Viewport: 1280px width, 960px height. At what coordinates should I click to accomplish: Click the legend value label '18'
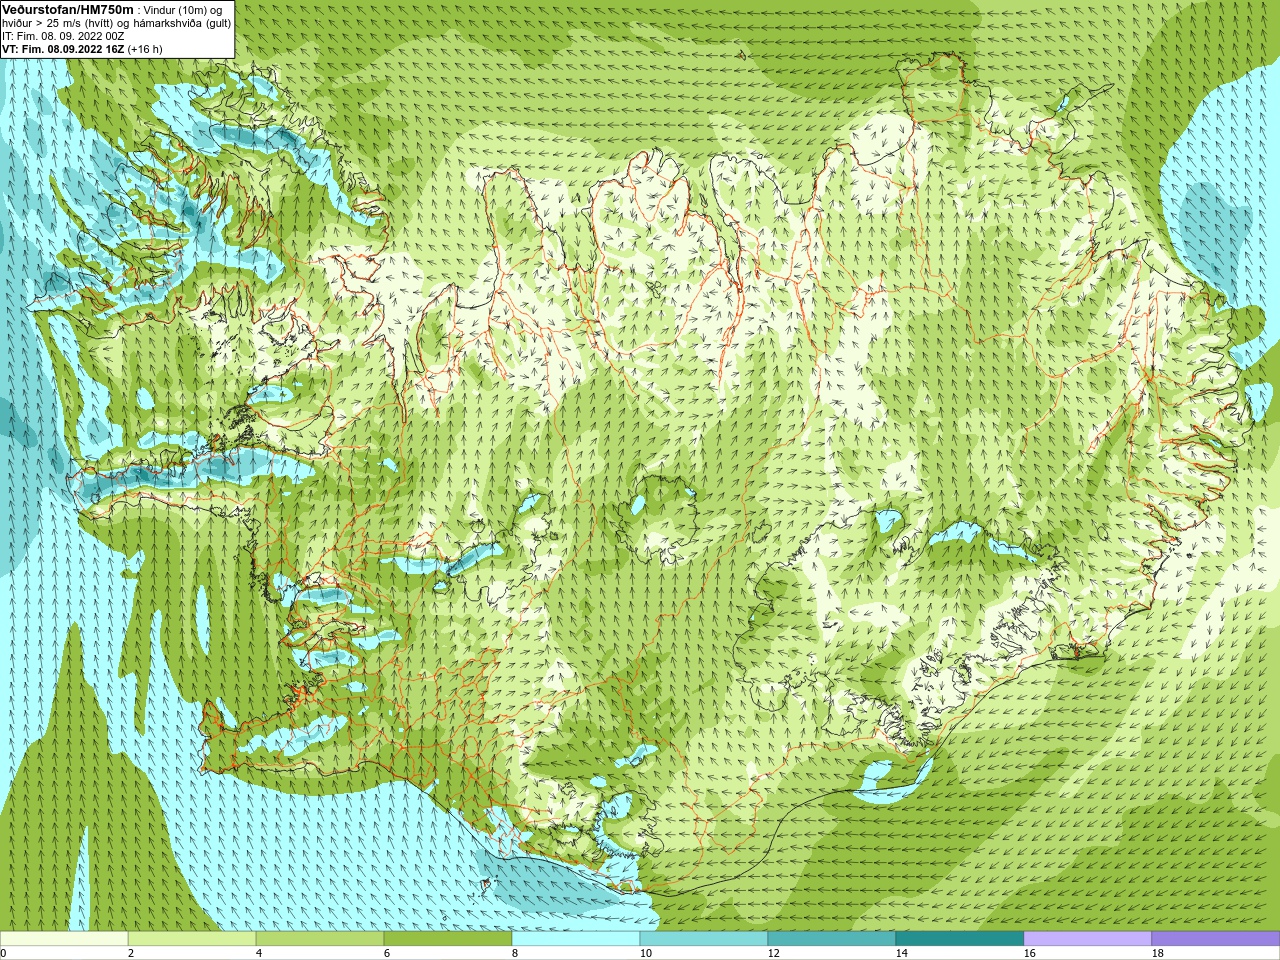tap(1158, 953)
